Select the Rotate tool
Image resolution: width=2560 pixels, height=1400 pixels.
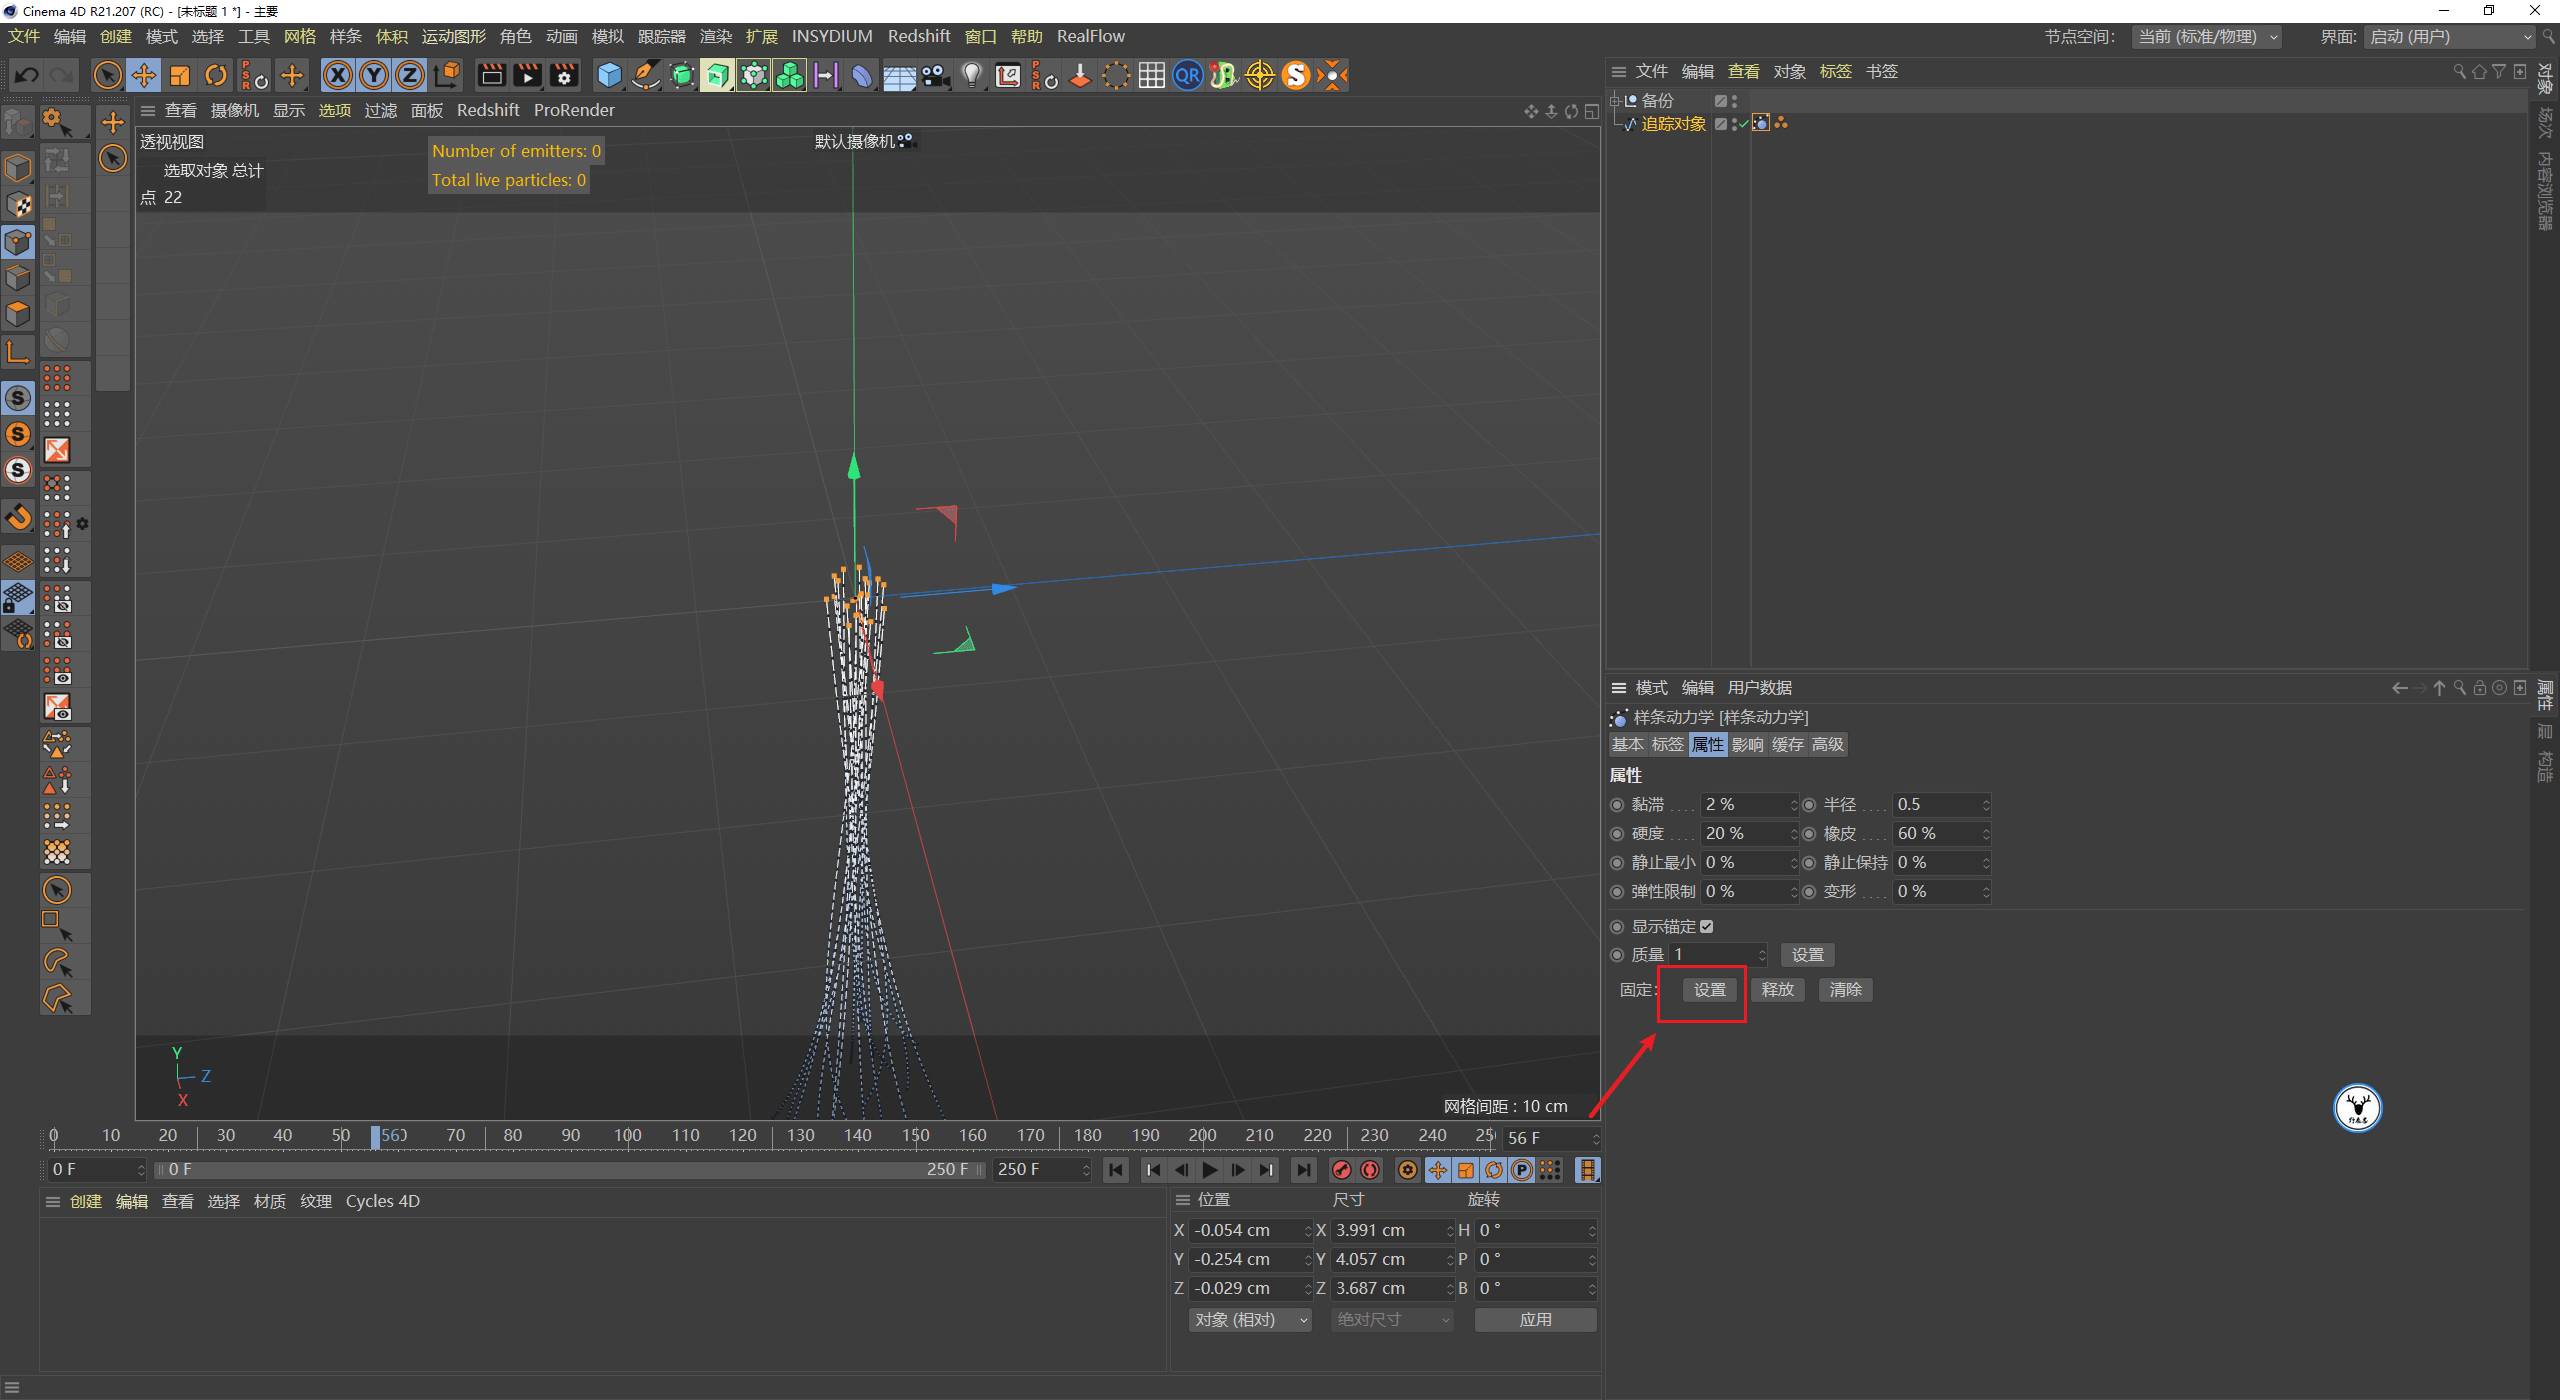coord(216,75)
